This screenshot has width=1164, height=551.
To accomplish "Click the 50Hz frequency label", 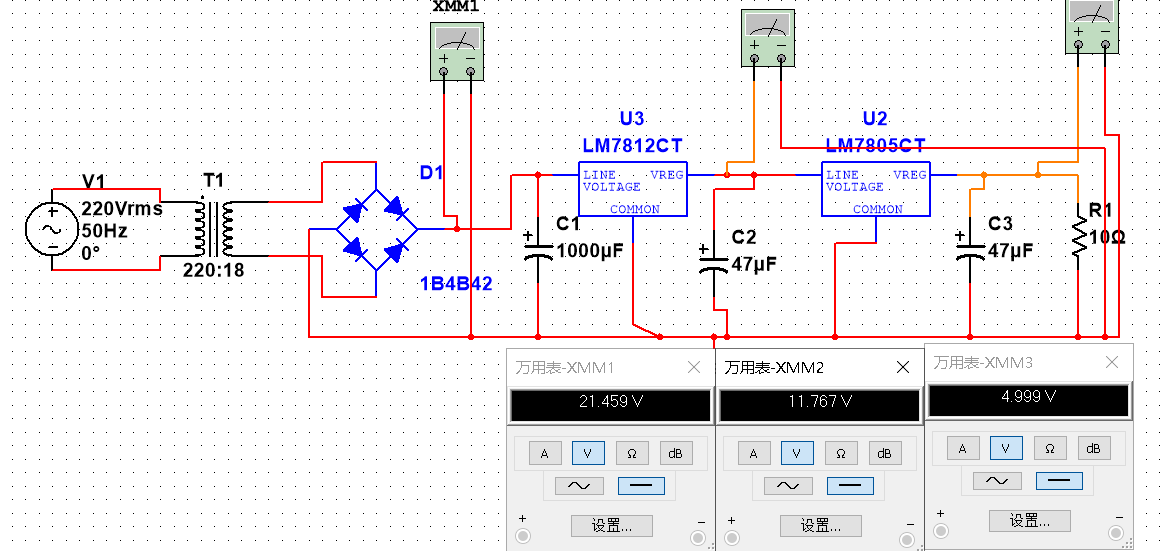I will pos(104,231).
